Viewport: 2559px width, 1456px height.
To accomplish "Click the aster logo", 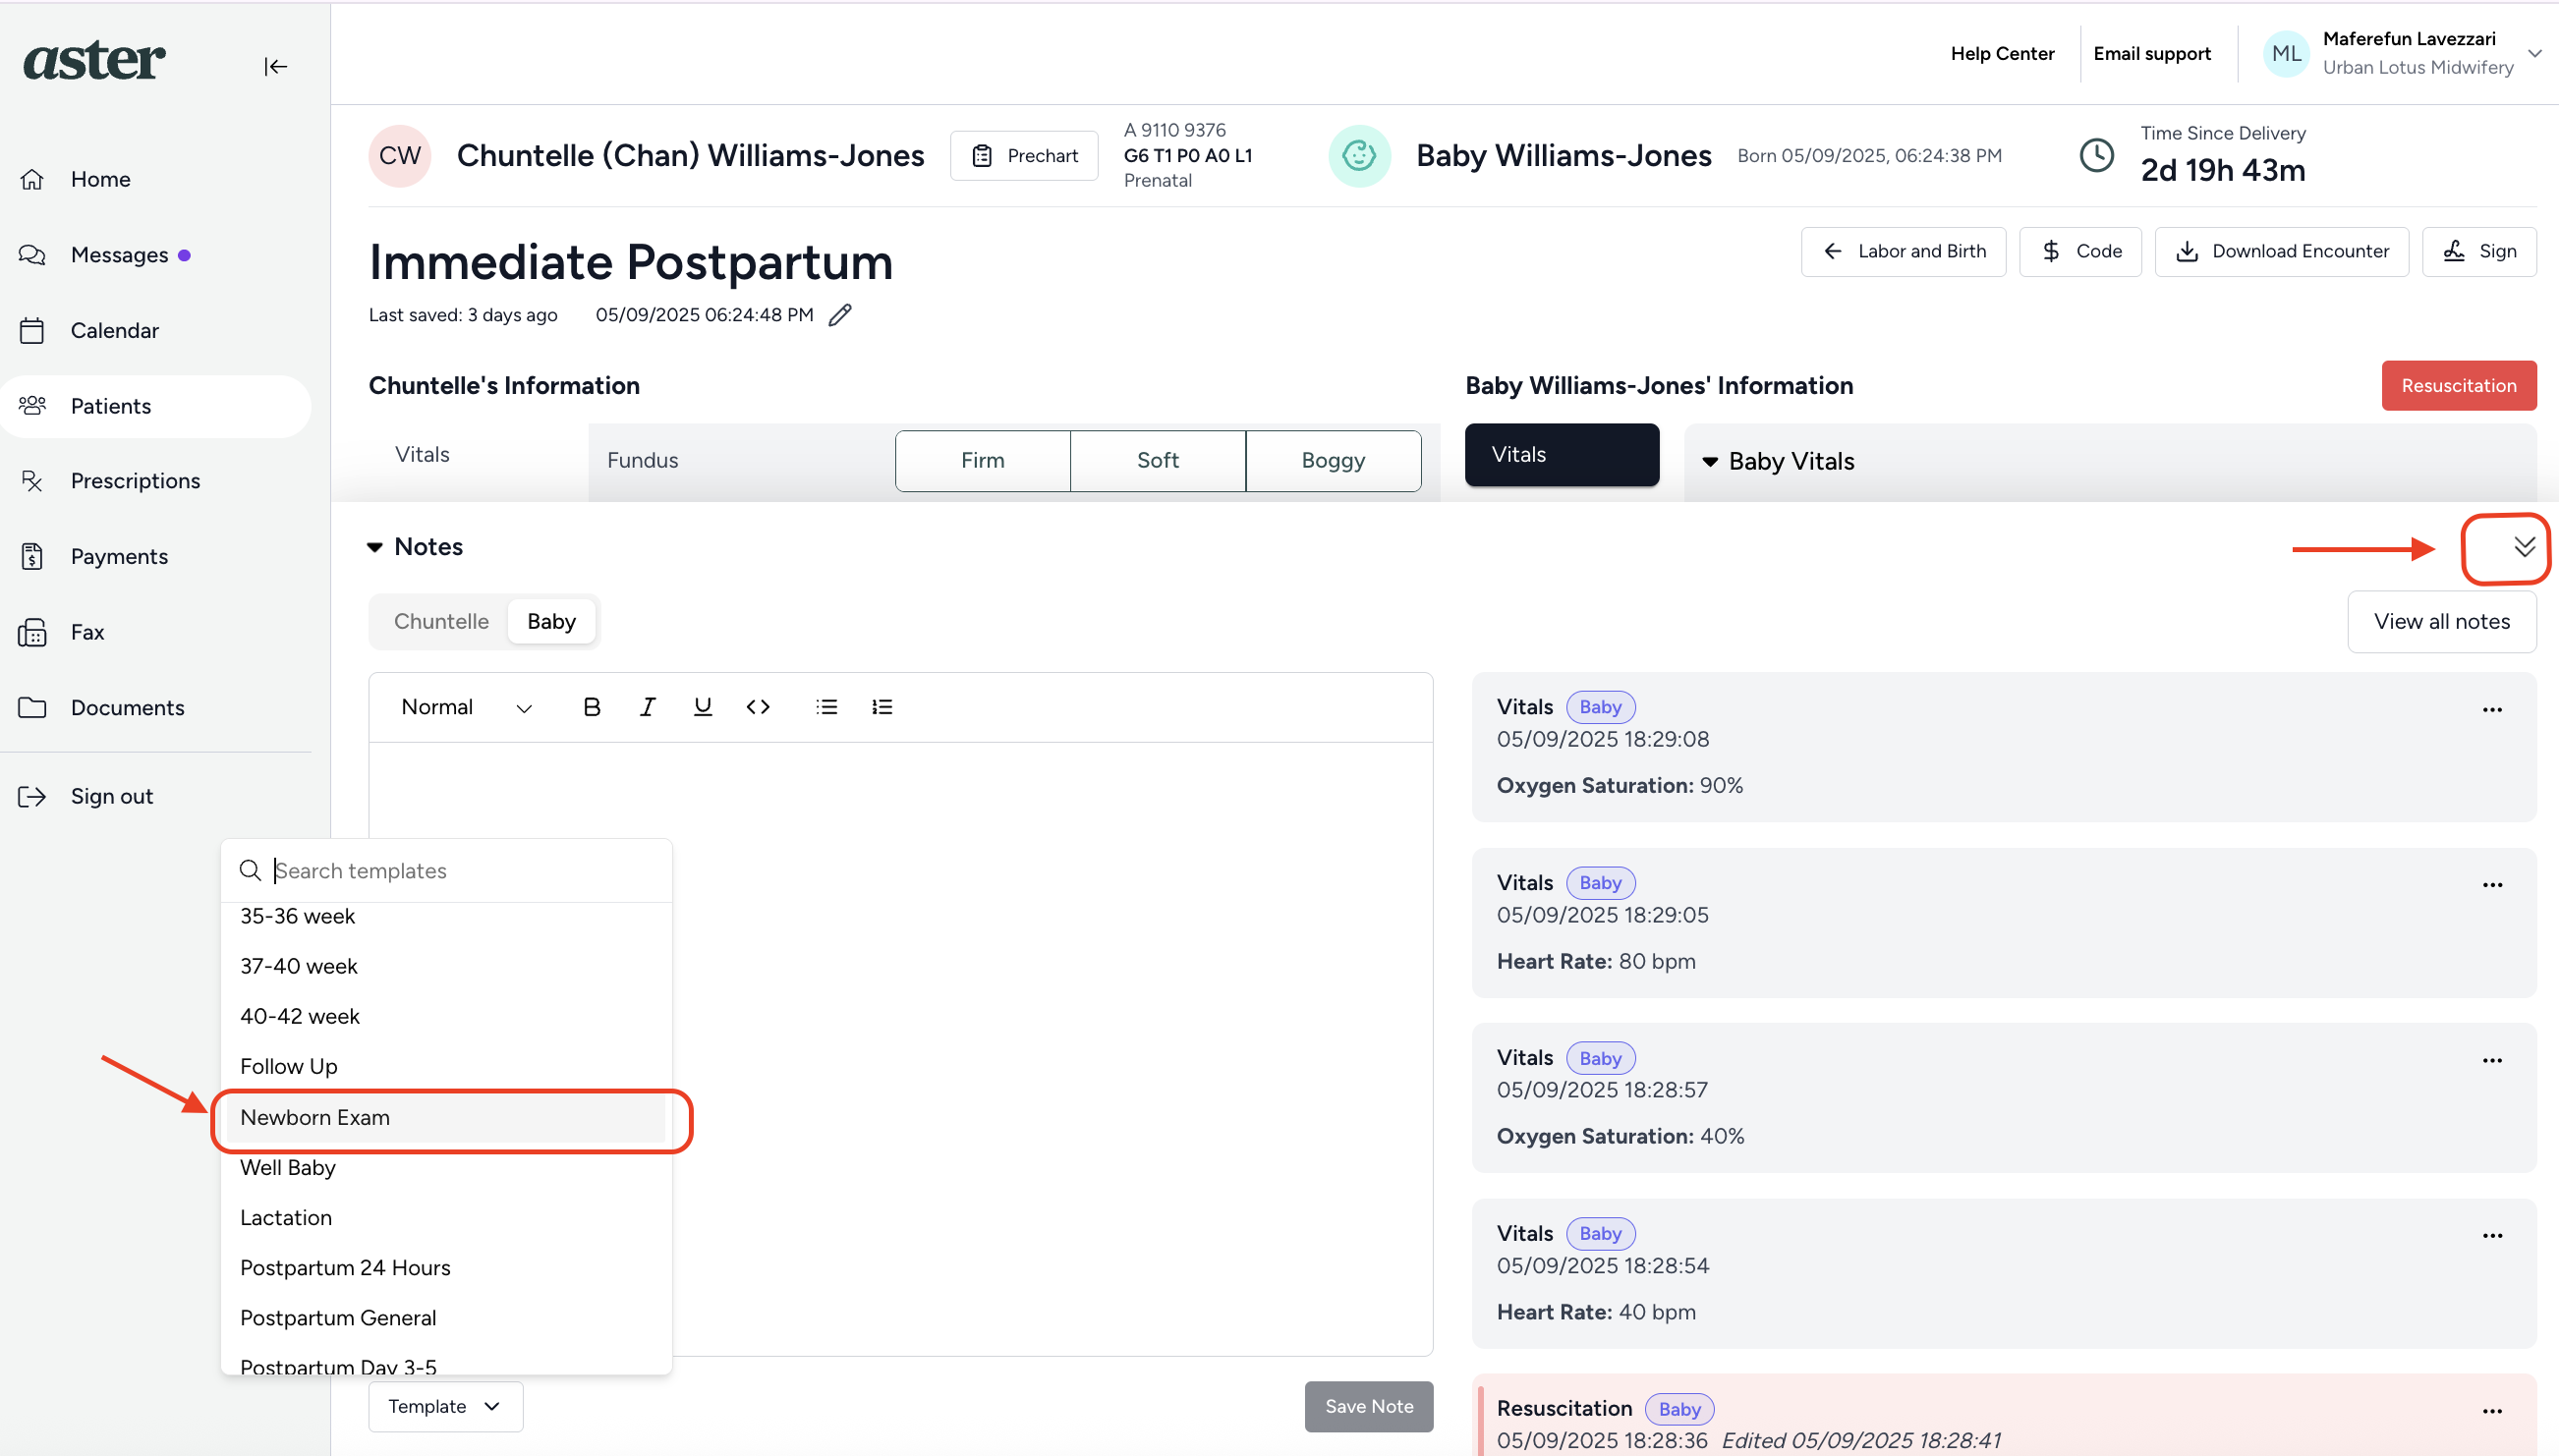I will click(94, 60).
